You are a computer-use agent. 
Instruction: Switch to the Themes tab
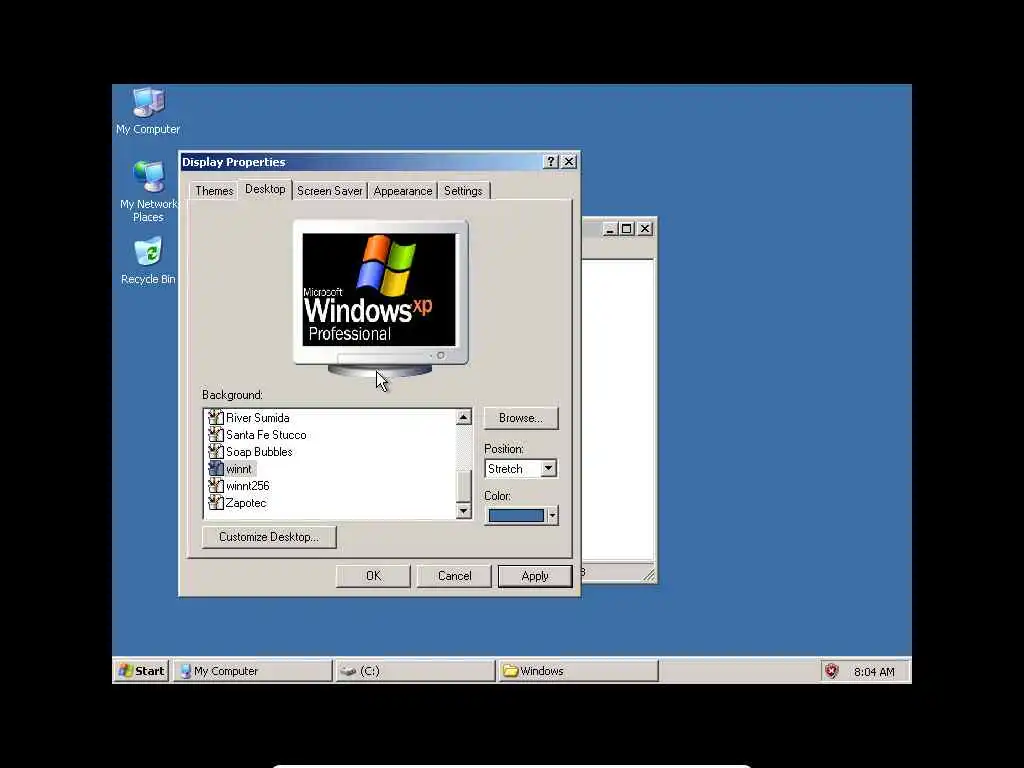tap(214, 191)
